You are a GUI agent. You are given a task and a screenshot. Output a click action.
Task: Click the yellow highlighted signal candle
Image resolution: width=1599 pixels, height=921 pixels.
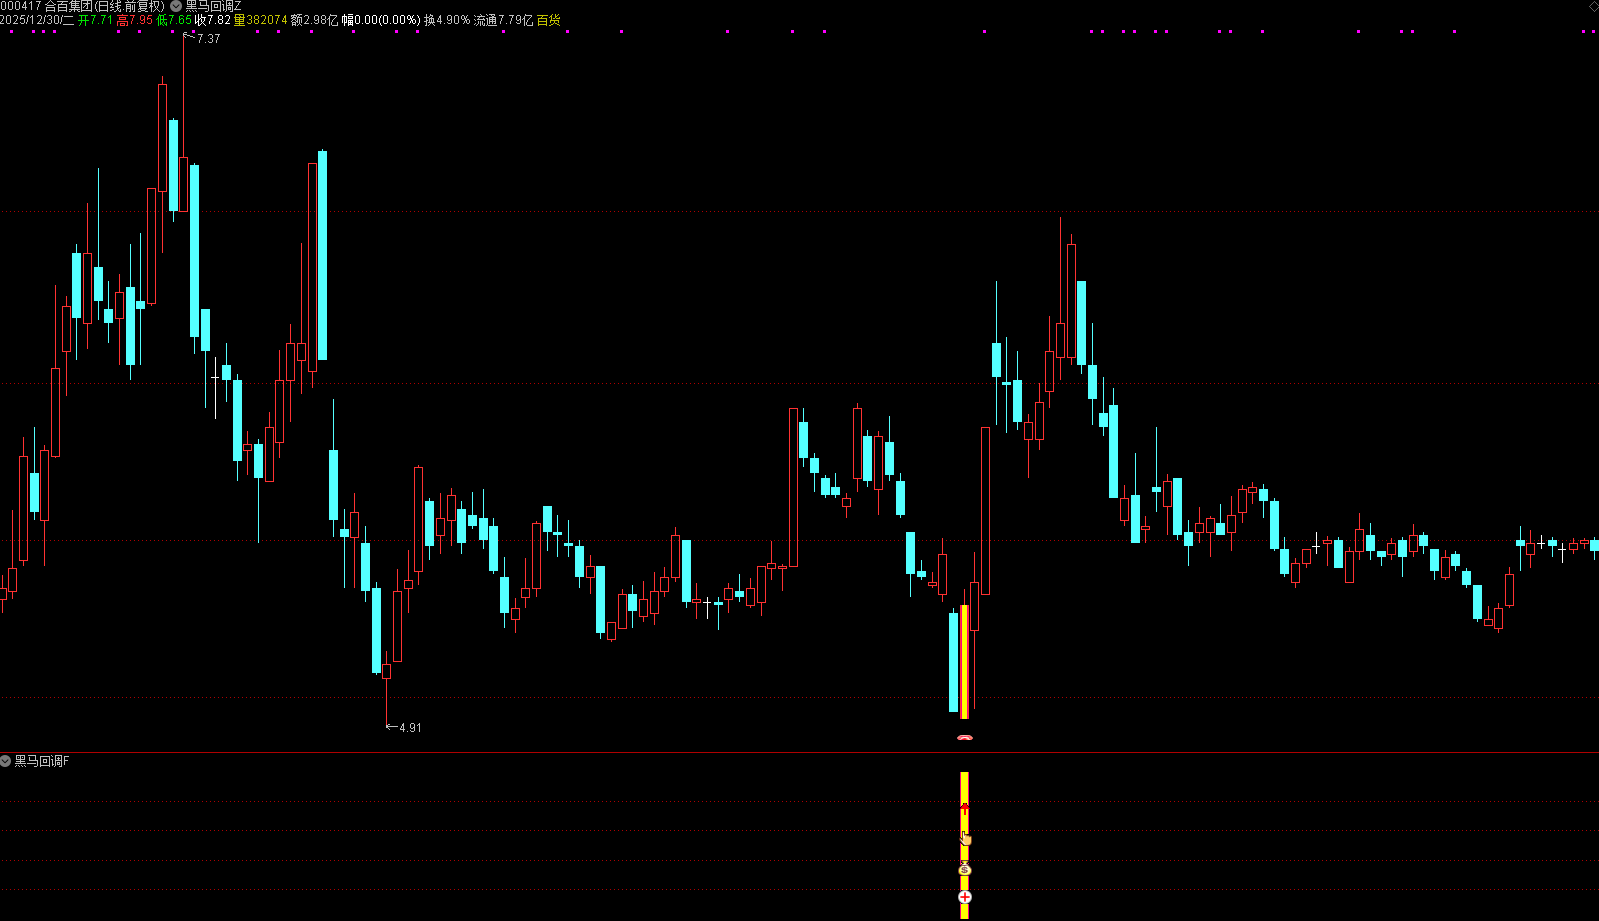point(964,662)
